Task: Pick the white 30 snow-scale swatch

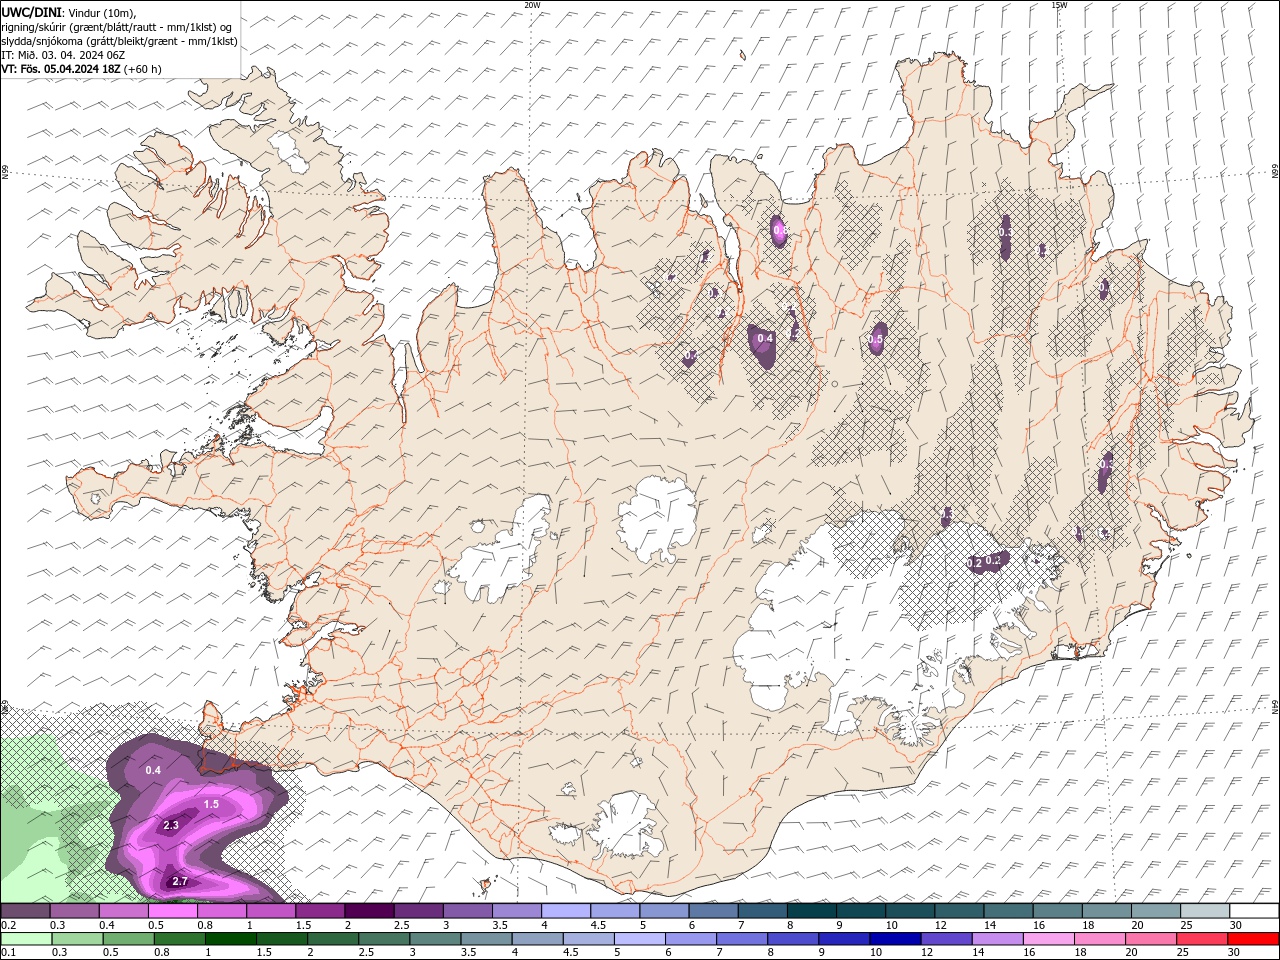Action: [1253, 912]
